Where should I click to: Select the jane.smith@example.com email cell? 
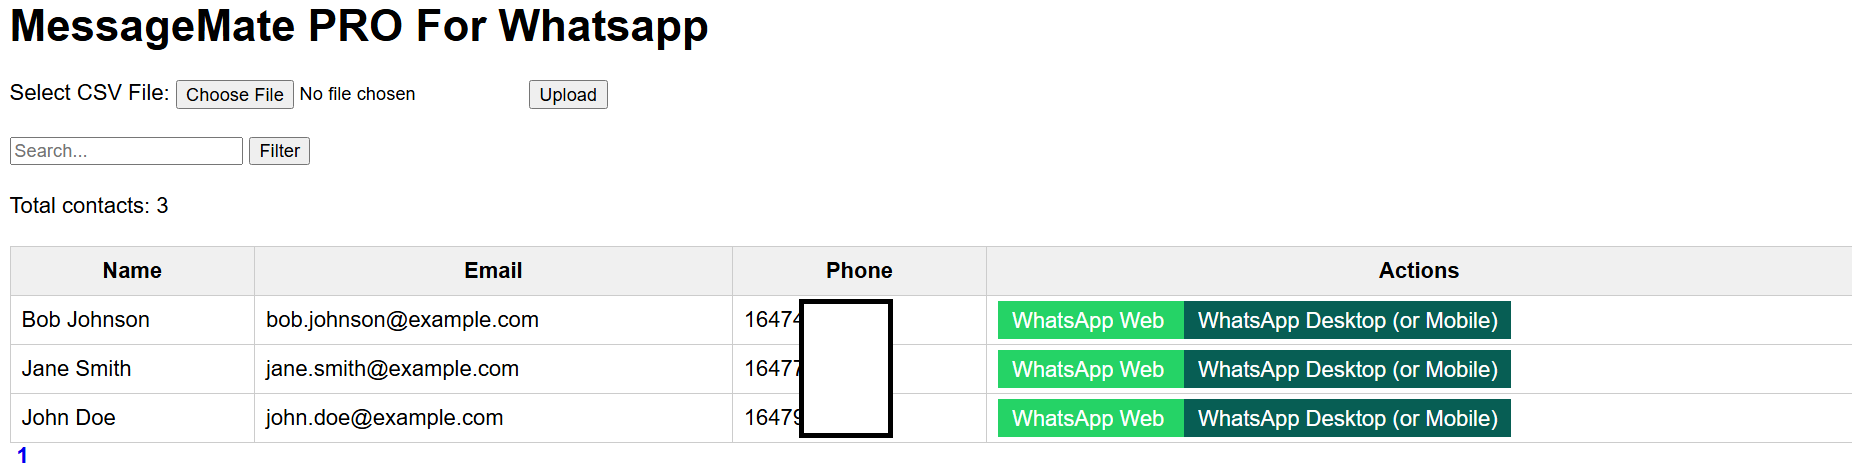[x=493, y=369]
